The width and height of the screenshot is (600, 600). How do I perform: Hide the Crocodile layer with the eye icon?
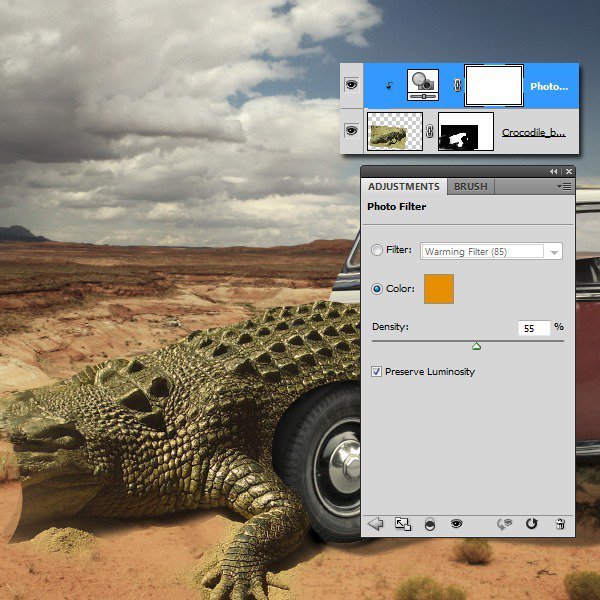click(x=351, y=130)
